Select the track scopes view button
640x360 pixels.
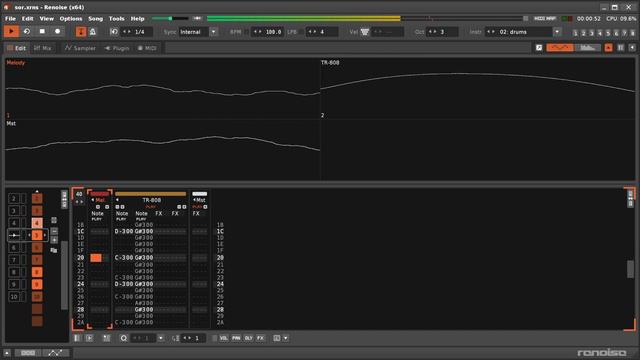coord(560,48)
